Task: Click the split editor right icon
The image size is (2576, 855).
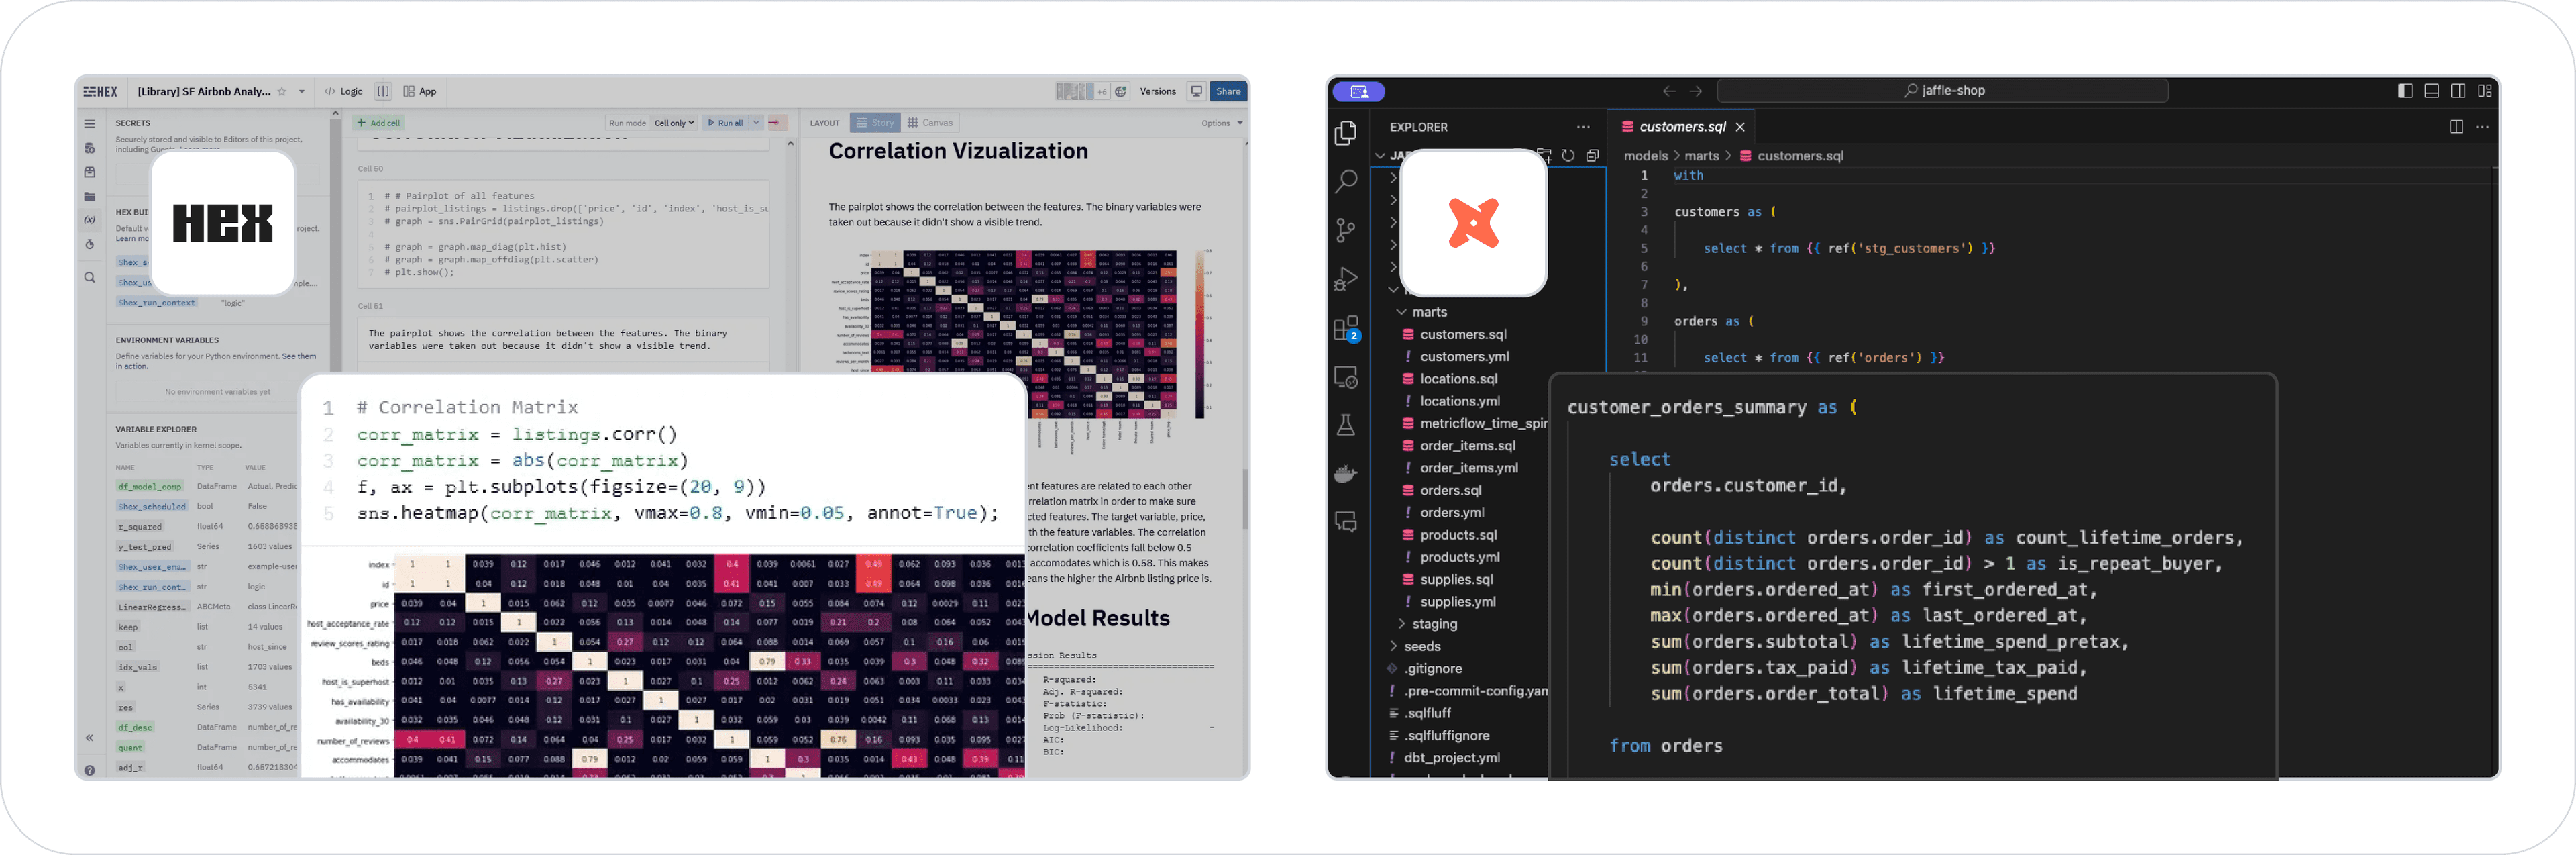Action: coord(2456,127)
